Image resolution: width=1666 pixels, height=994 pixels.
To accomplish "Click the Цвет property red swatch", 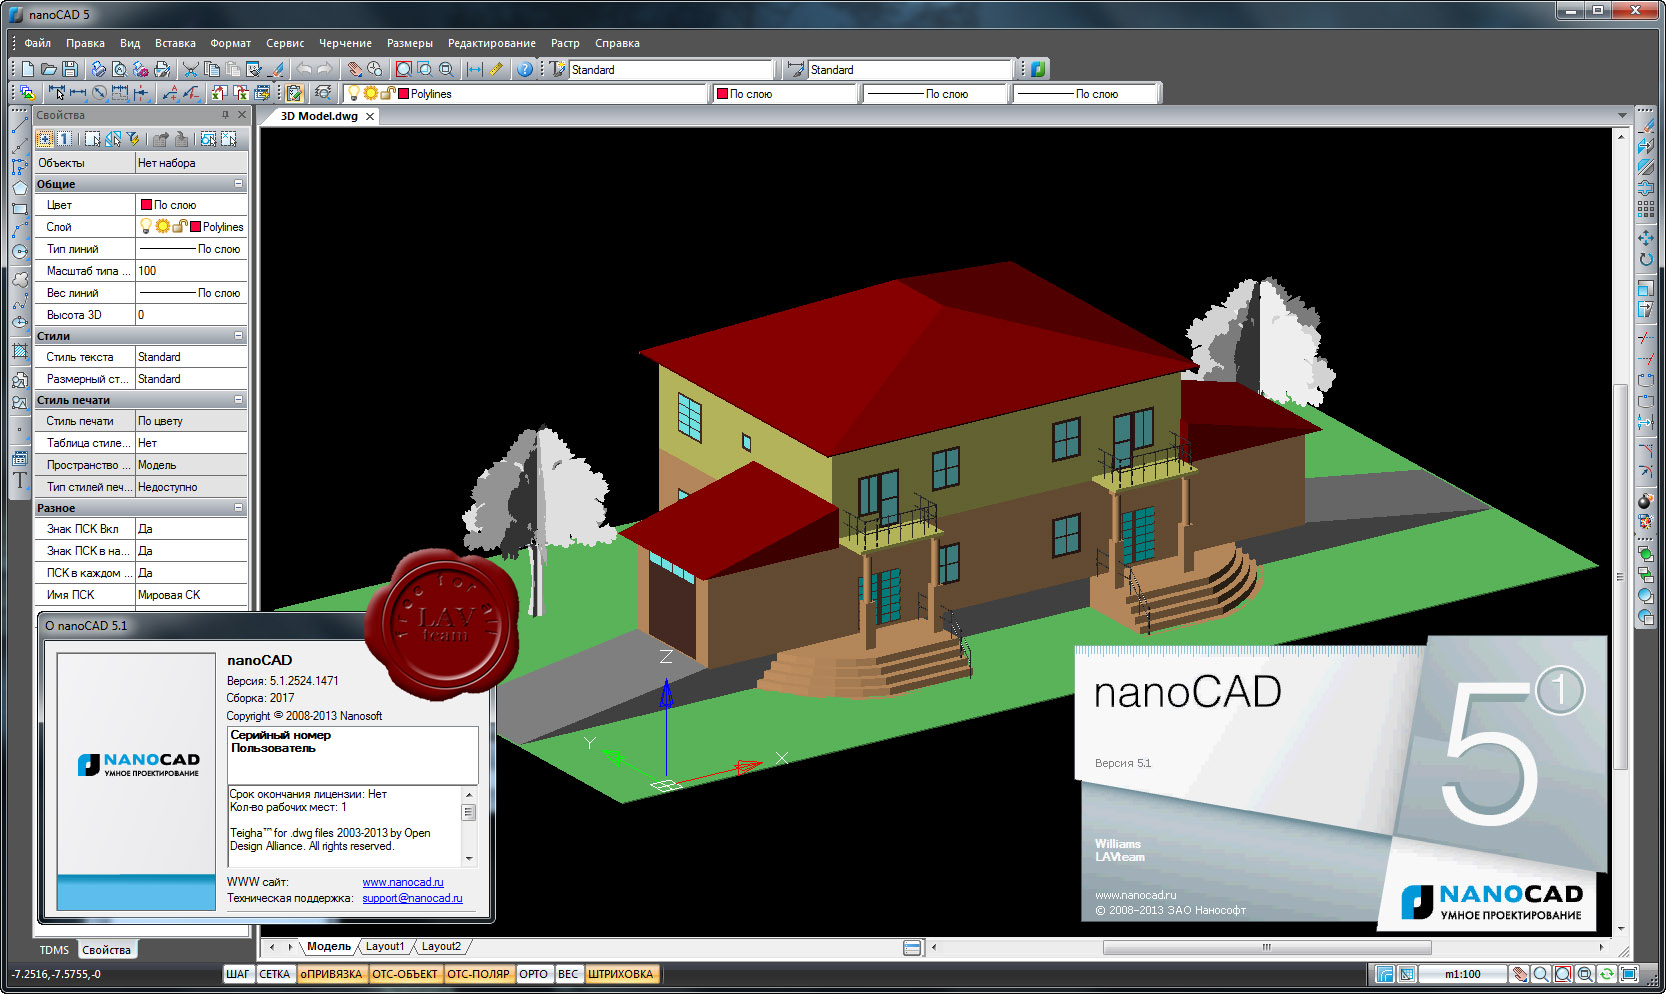I will (x=146, y=205).
